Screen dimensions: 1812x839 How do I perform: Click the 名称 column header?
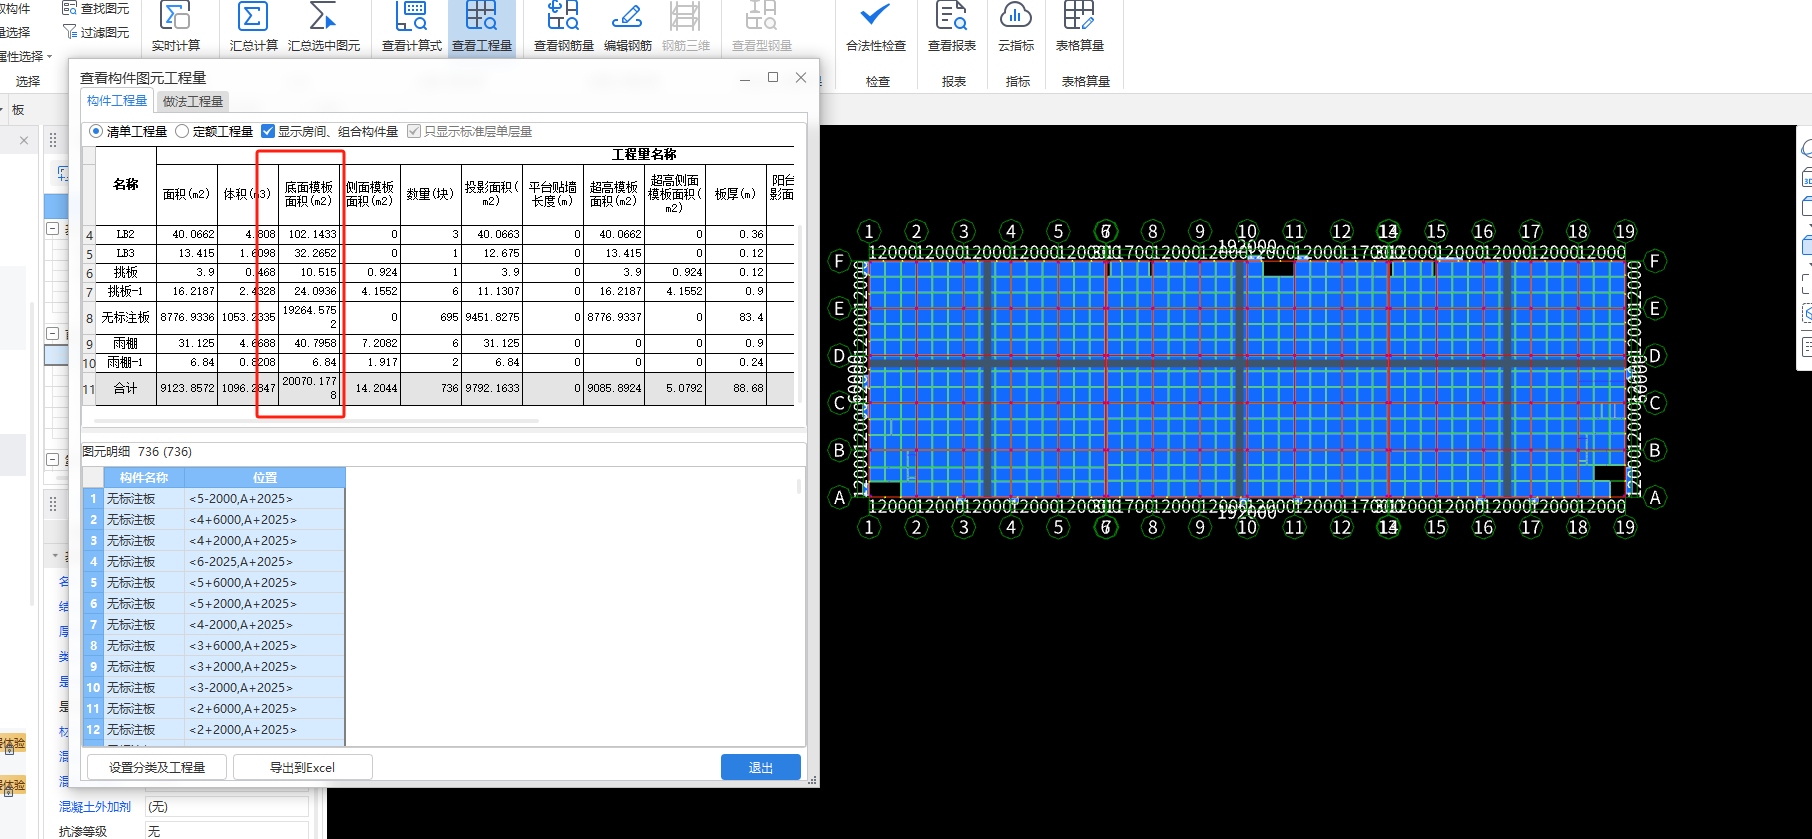126,185
